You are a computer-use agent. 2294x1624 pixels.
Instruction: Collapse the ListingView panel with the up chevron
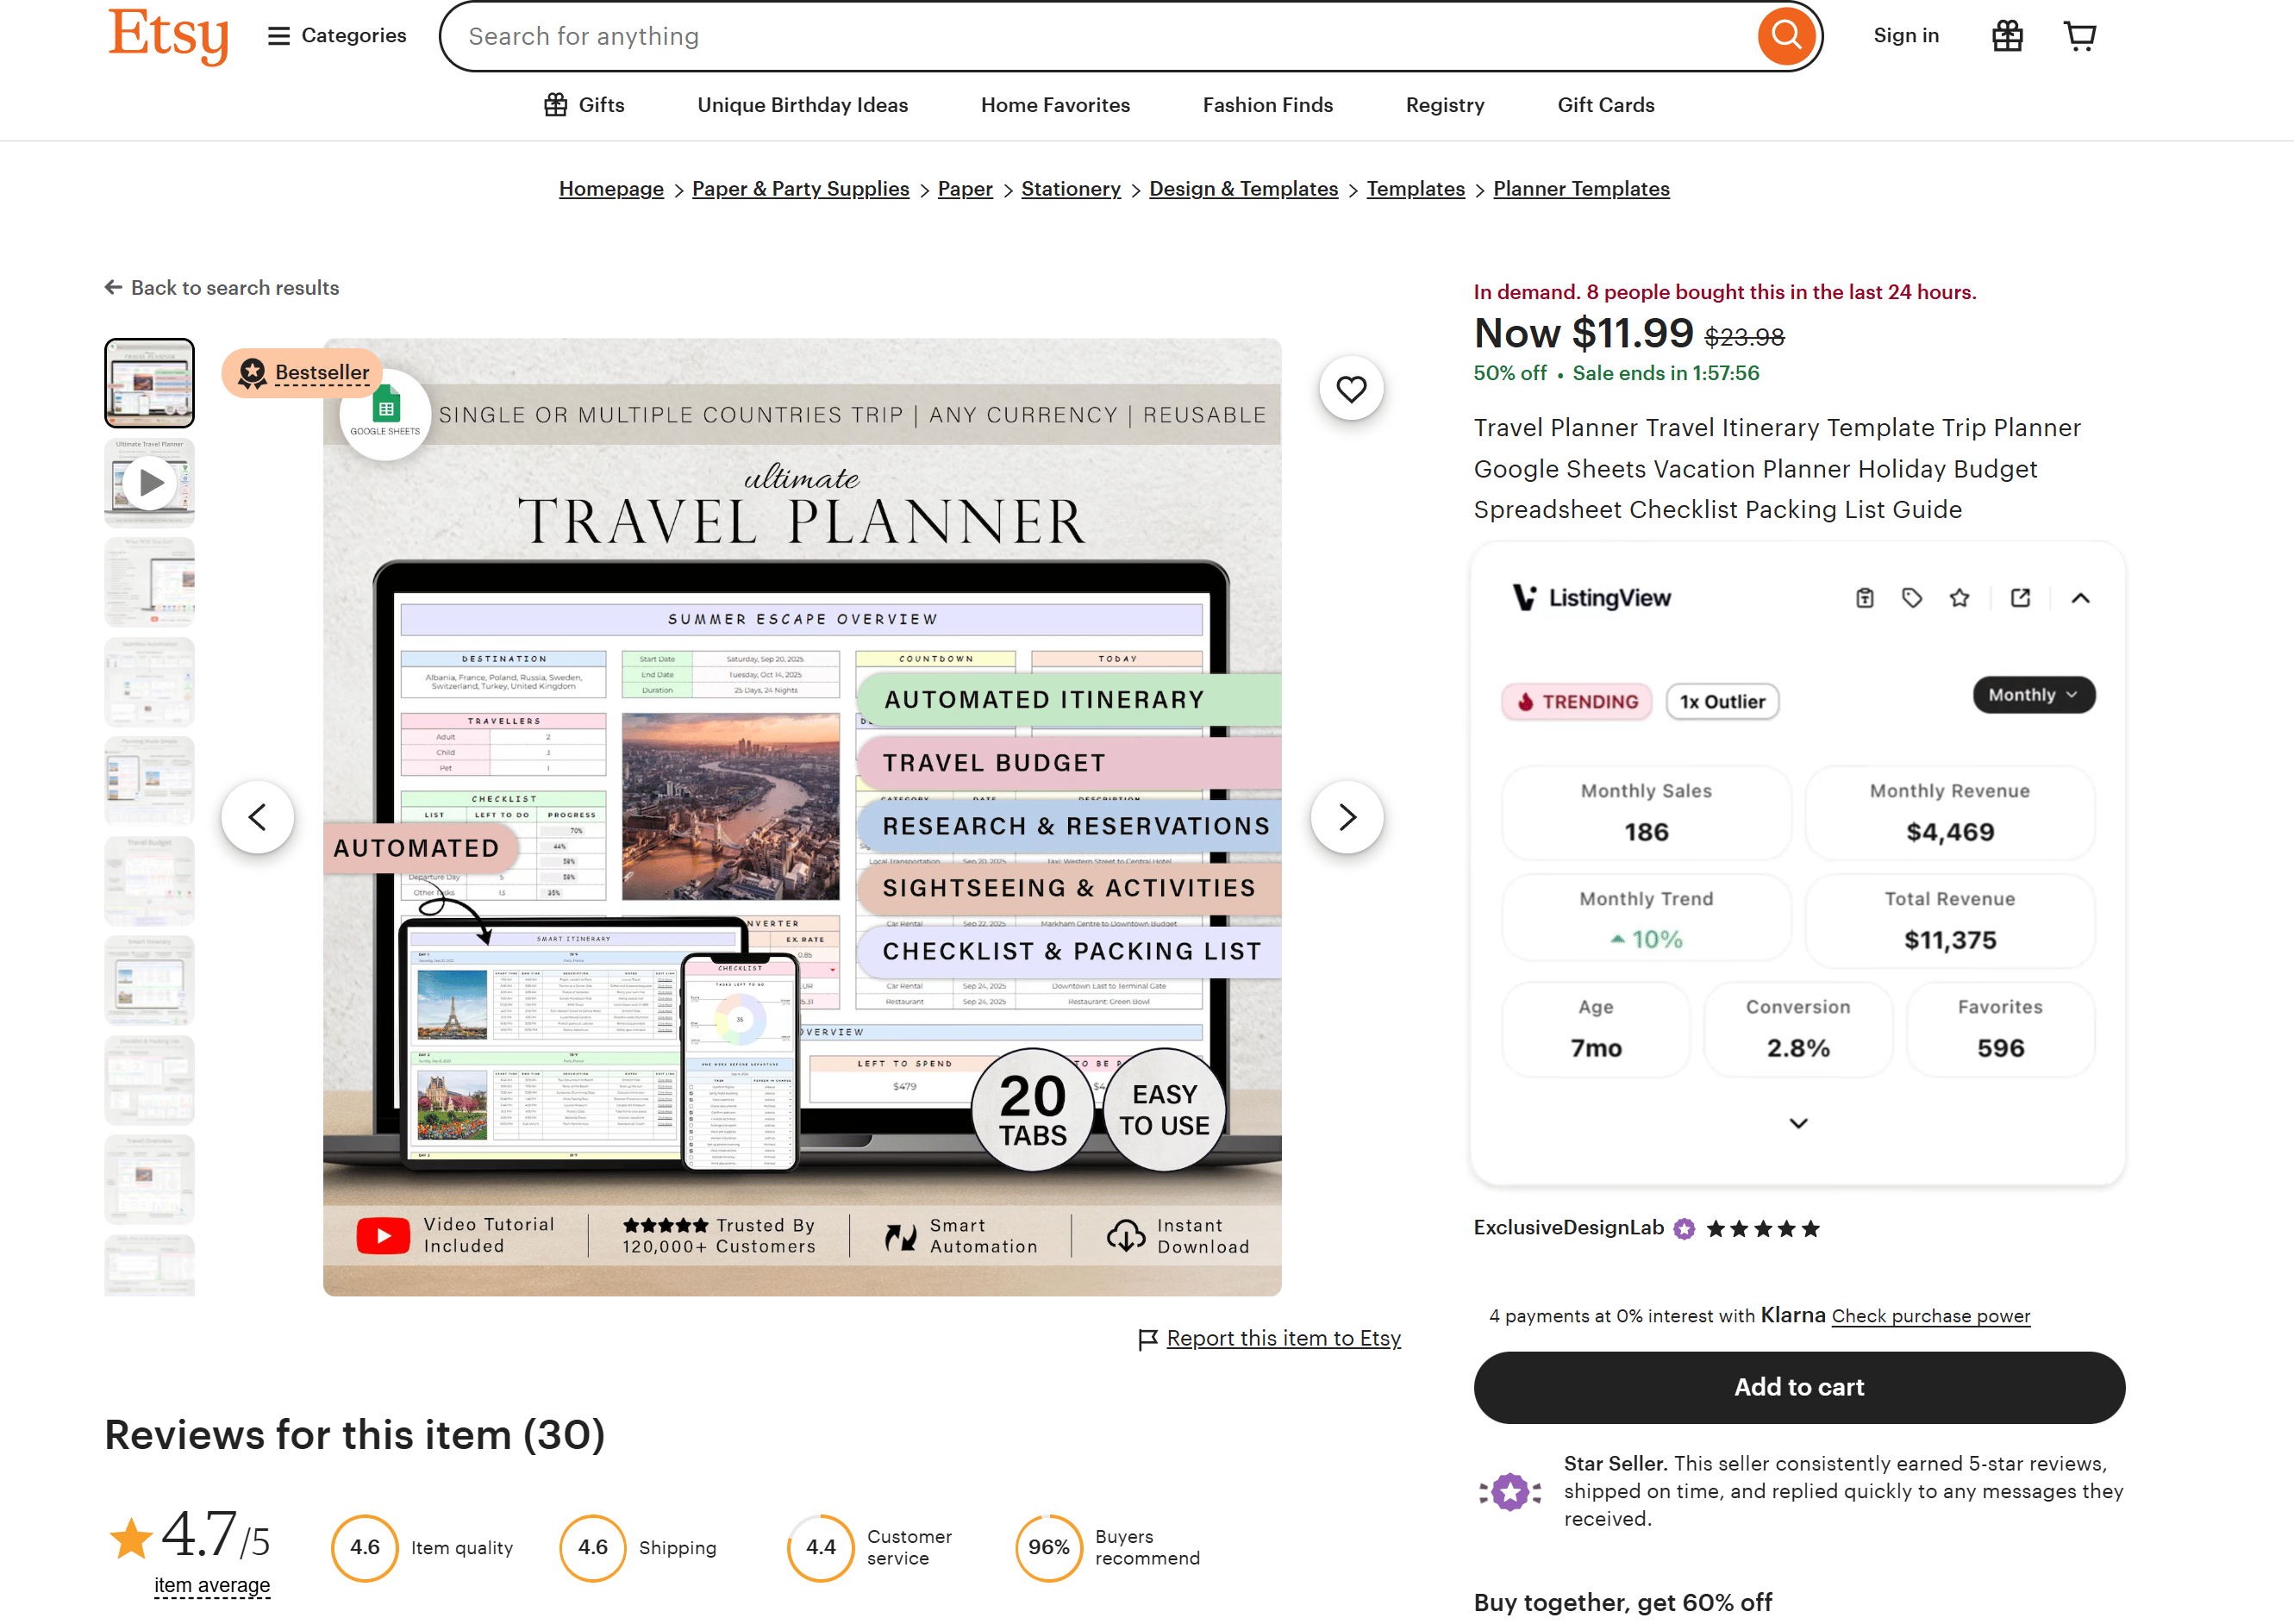click(x=2081, y=597)
